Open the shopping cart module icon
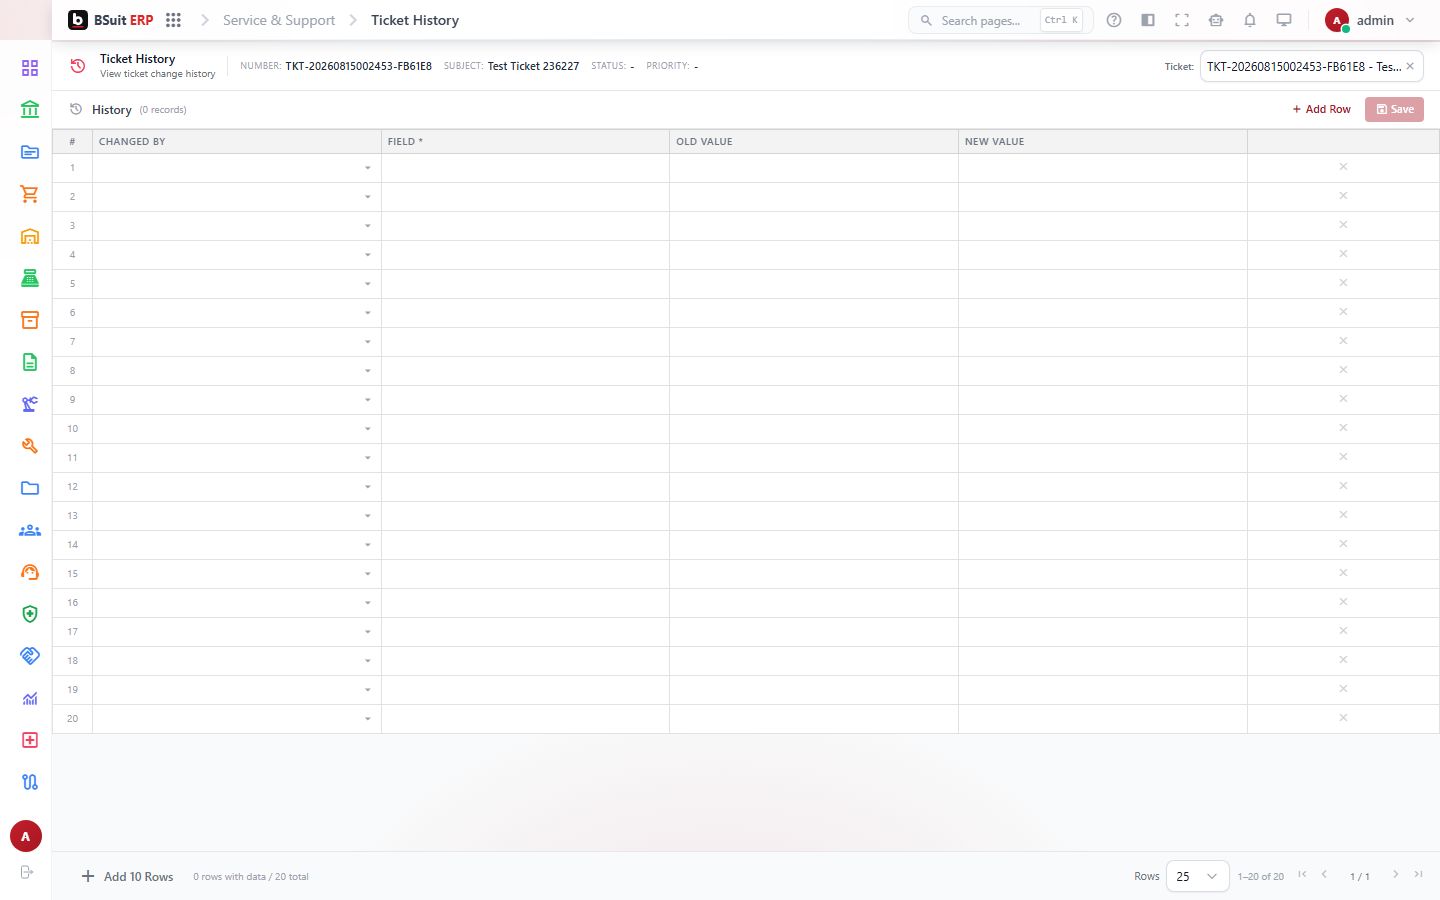1440x900 pixels. coord(30,194)
